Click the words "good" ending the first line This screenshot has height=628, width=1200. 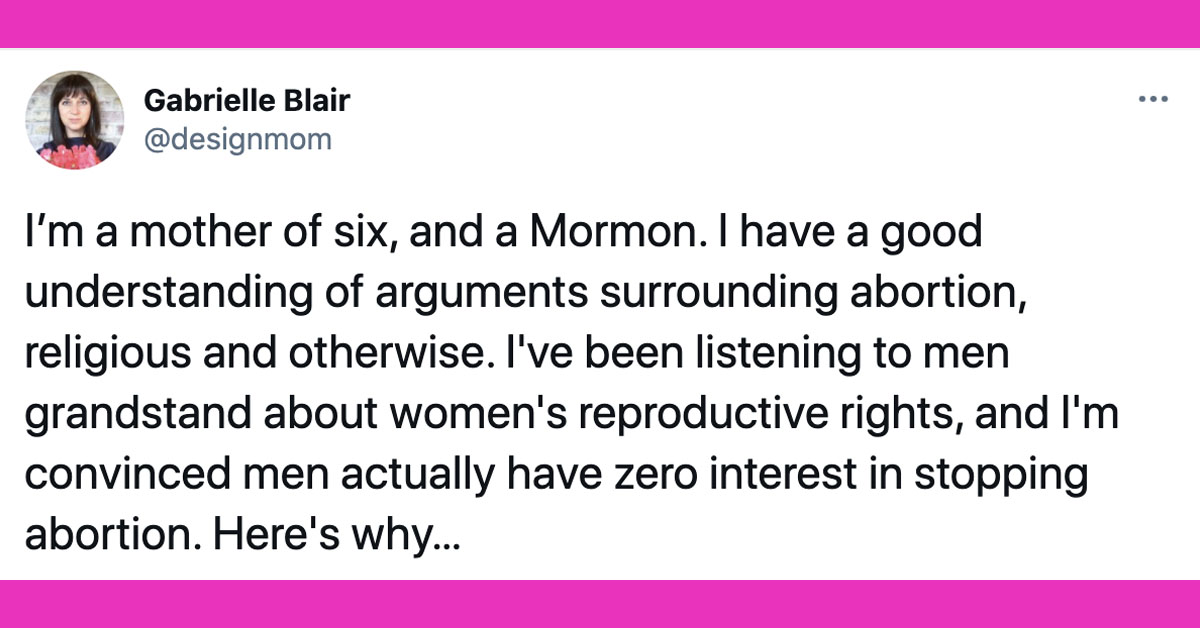click(x=936, y=235)
